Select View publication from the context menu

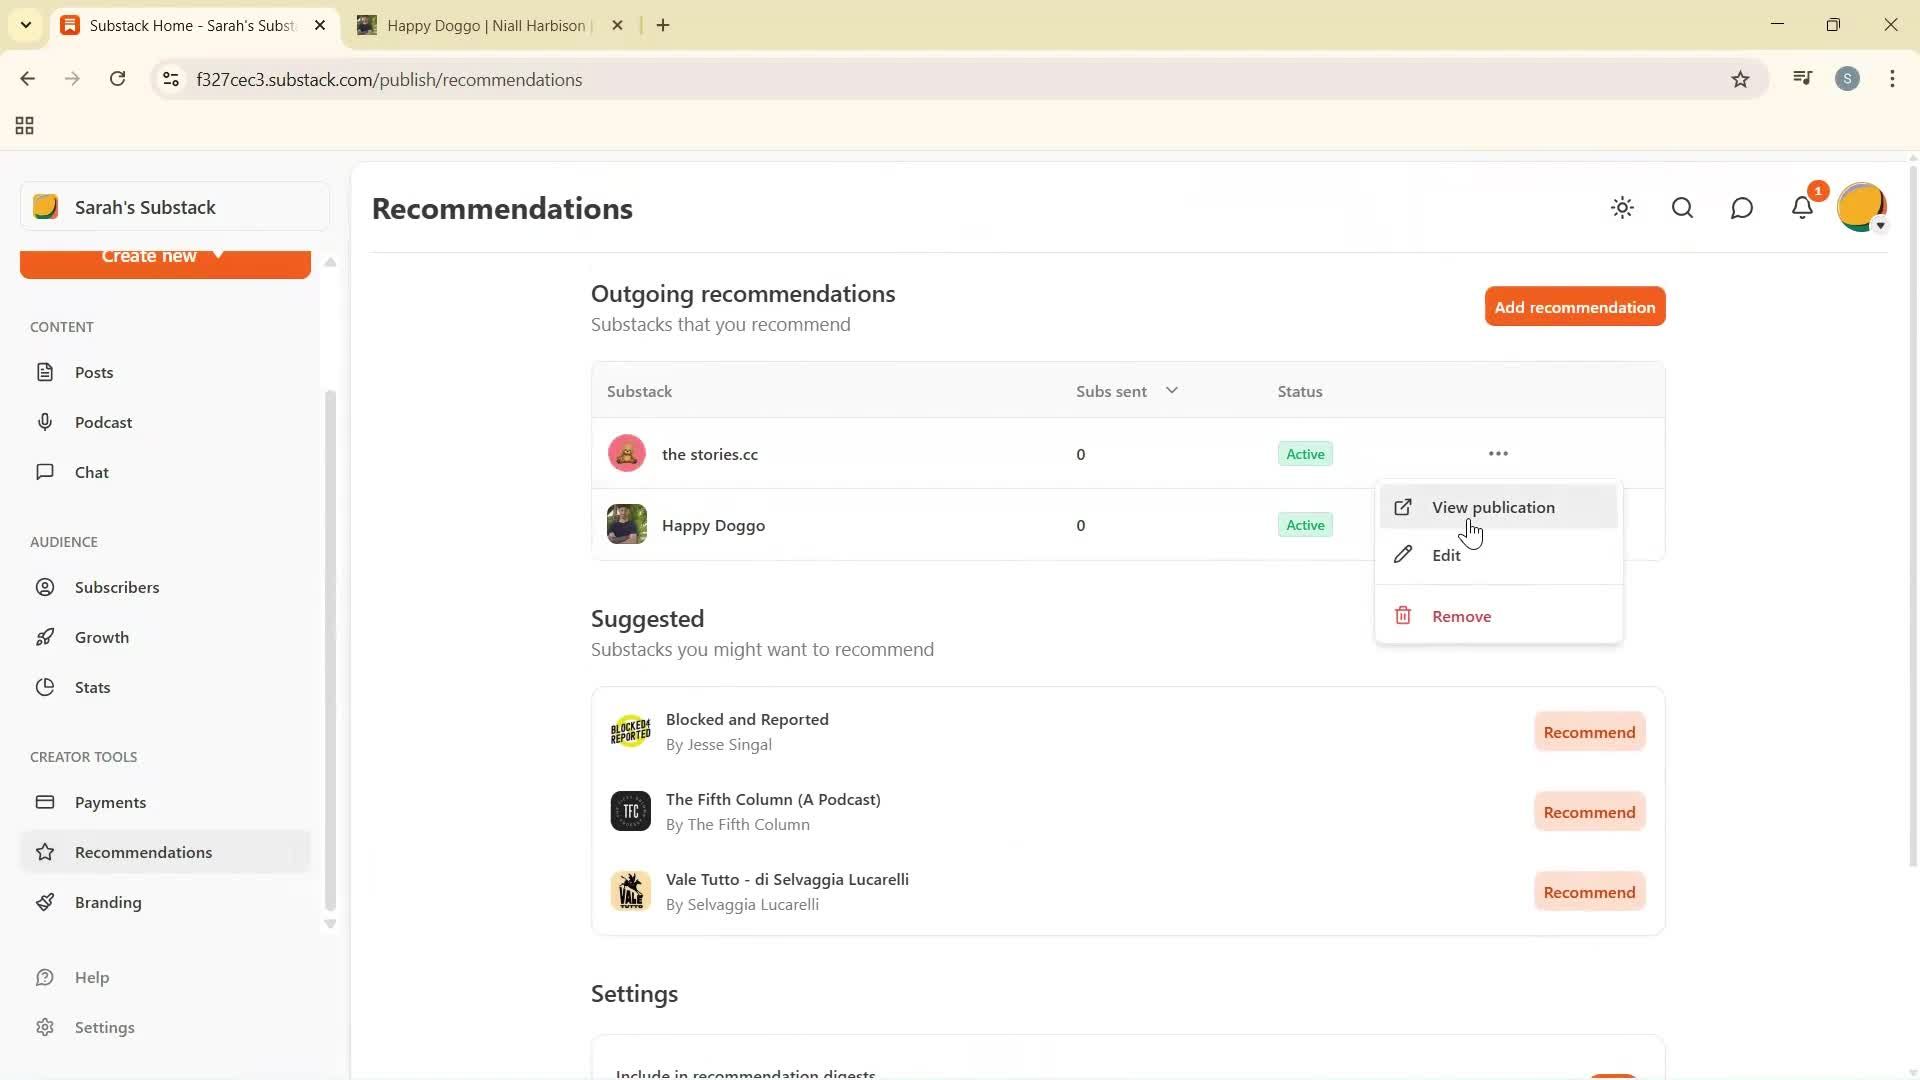(x=1493, y=507)
